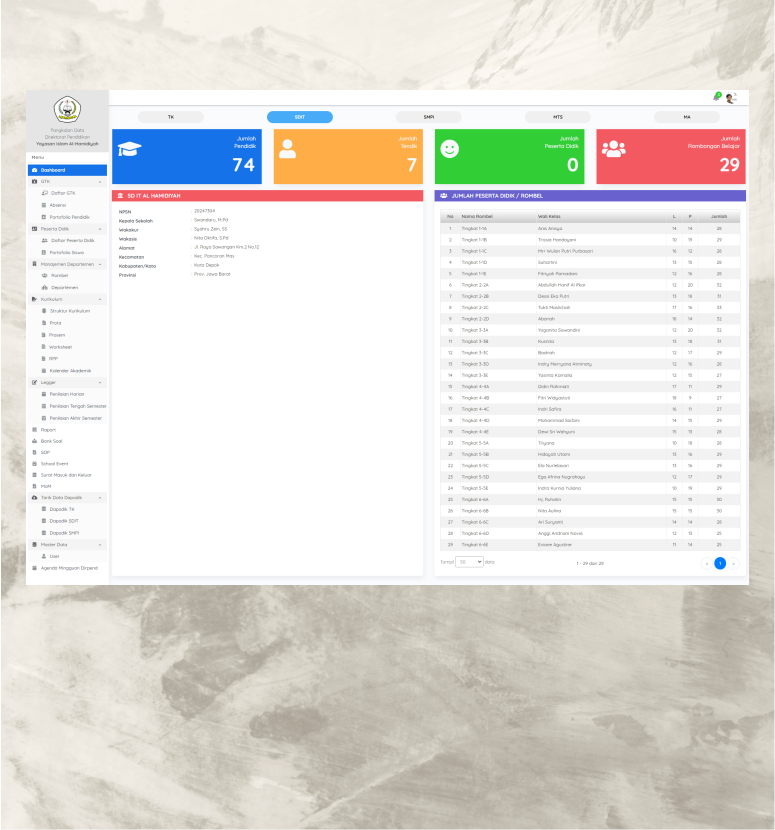Collapse the Tarik Data Dapodik section

(x=99, y=497)
